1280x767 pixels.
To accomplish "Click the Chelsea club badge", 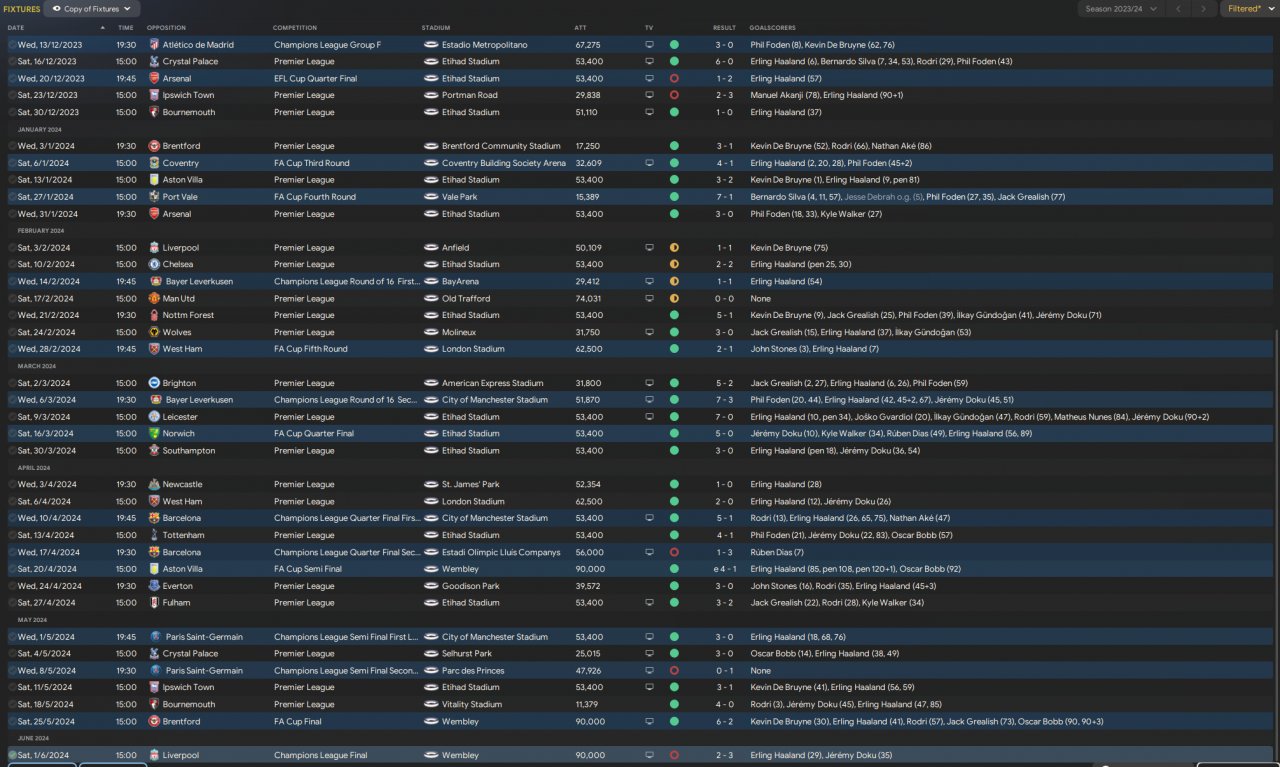I will point(154,265).
